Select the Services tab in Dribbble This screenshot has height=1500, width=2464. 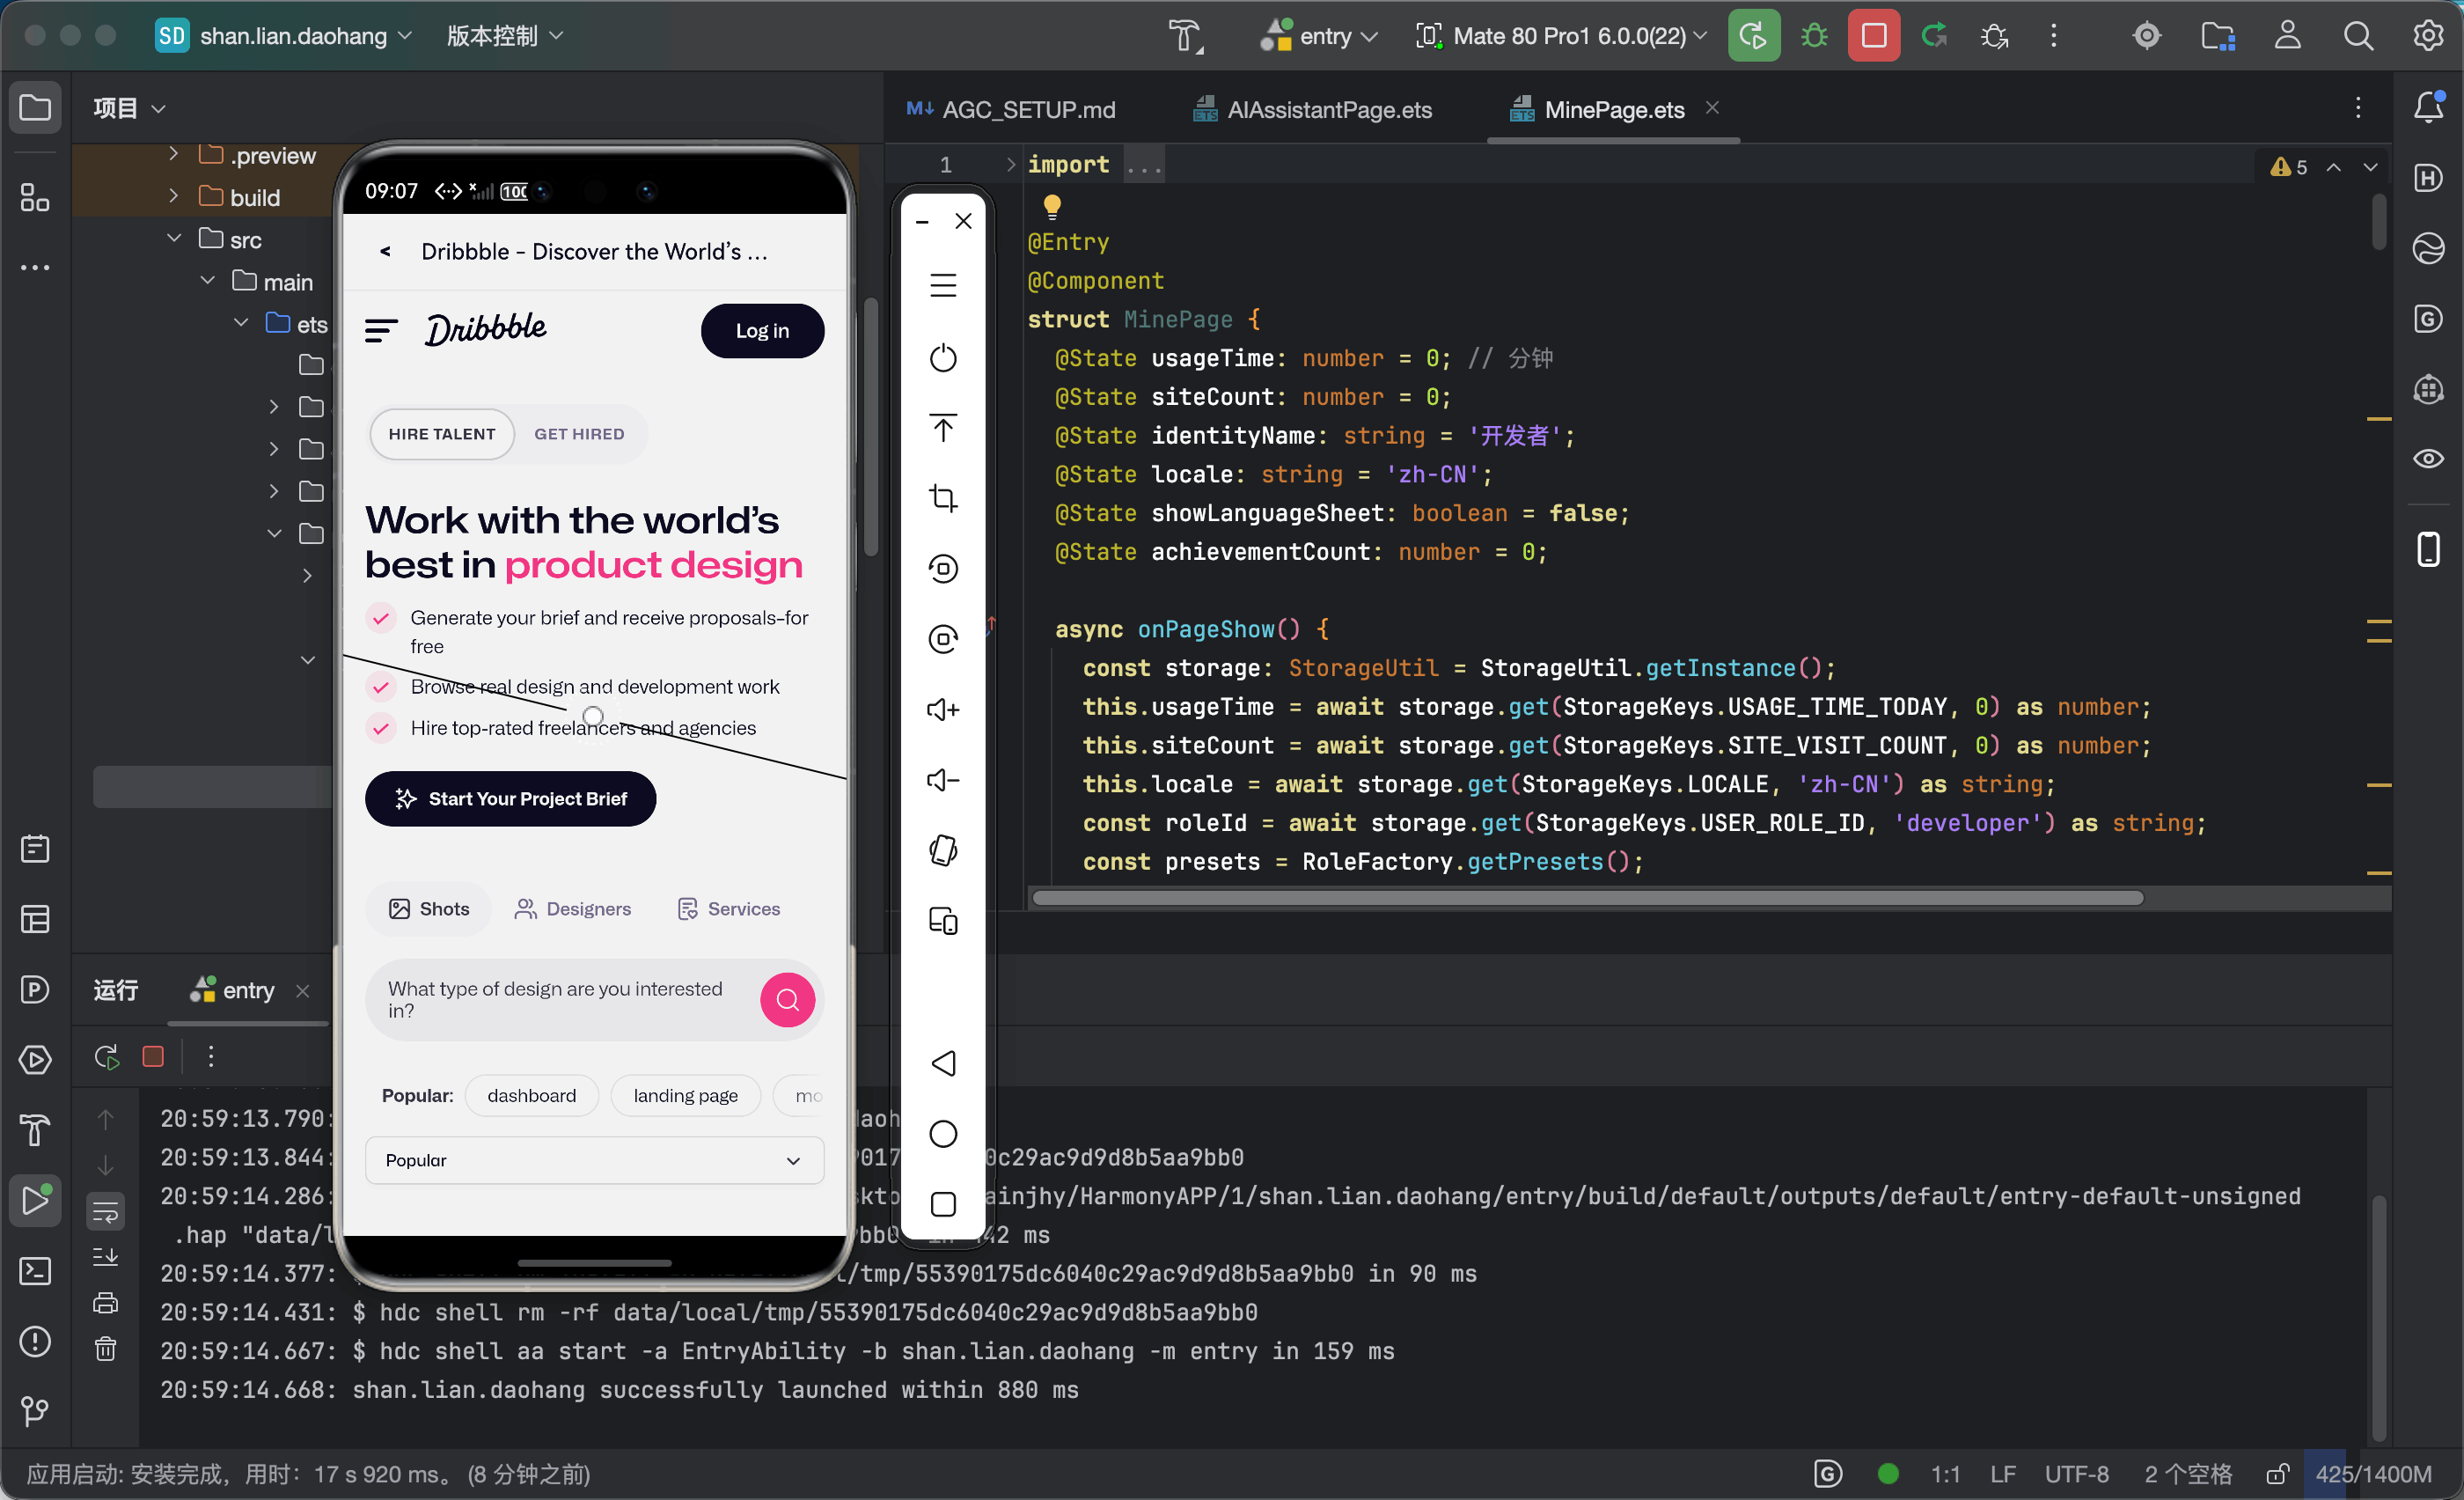pyautogui.click(x=729, y=908)
